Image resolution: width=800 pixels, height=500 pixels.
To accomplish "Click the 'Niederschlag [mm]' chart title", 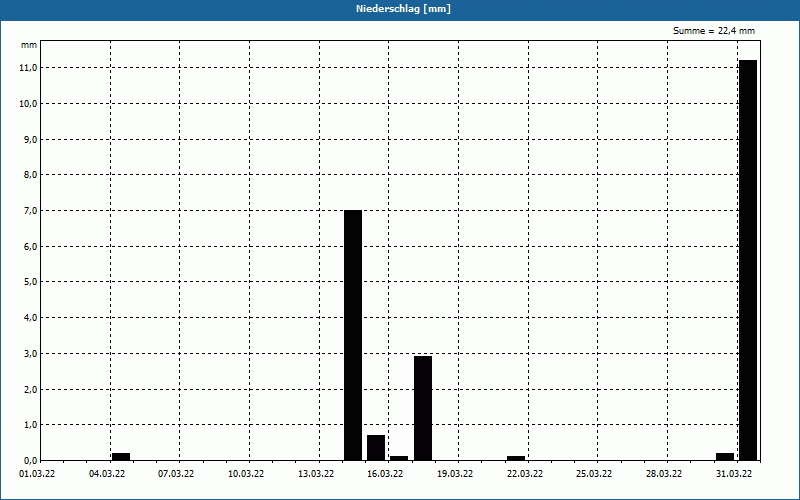I will click(403, 9).
